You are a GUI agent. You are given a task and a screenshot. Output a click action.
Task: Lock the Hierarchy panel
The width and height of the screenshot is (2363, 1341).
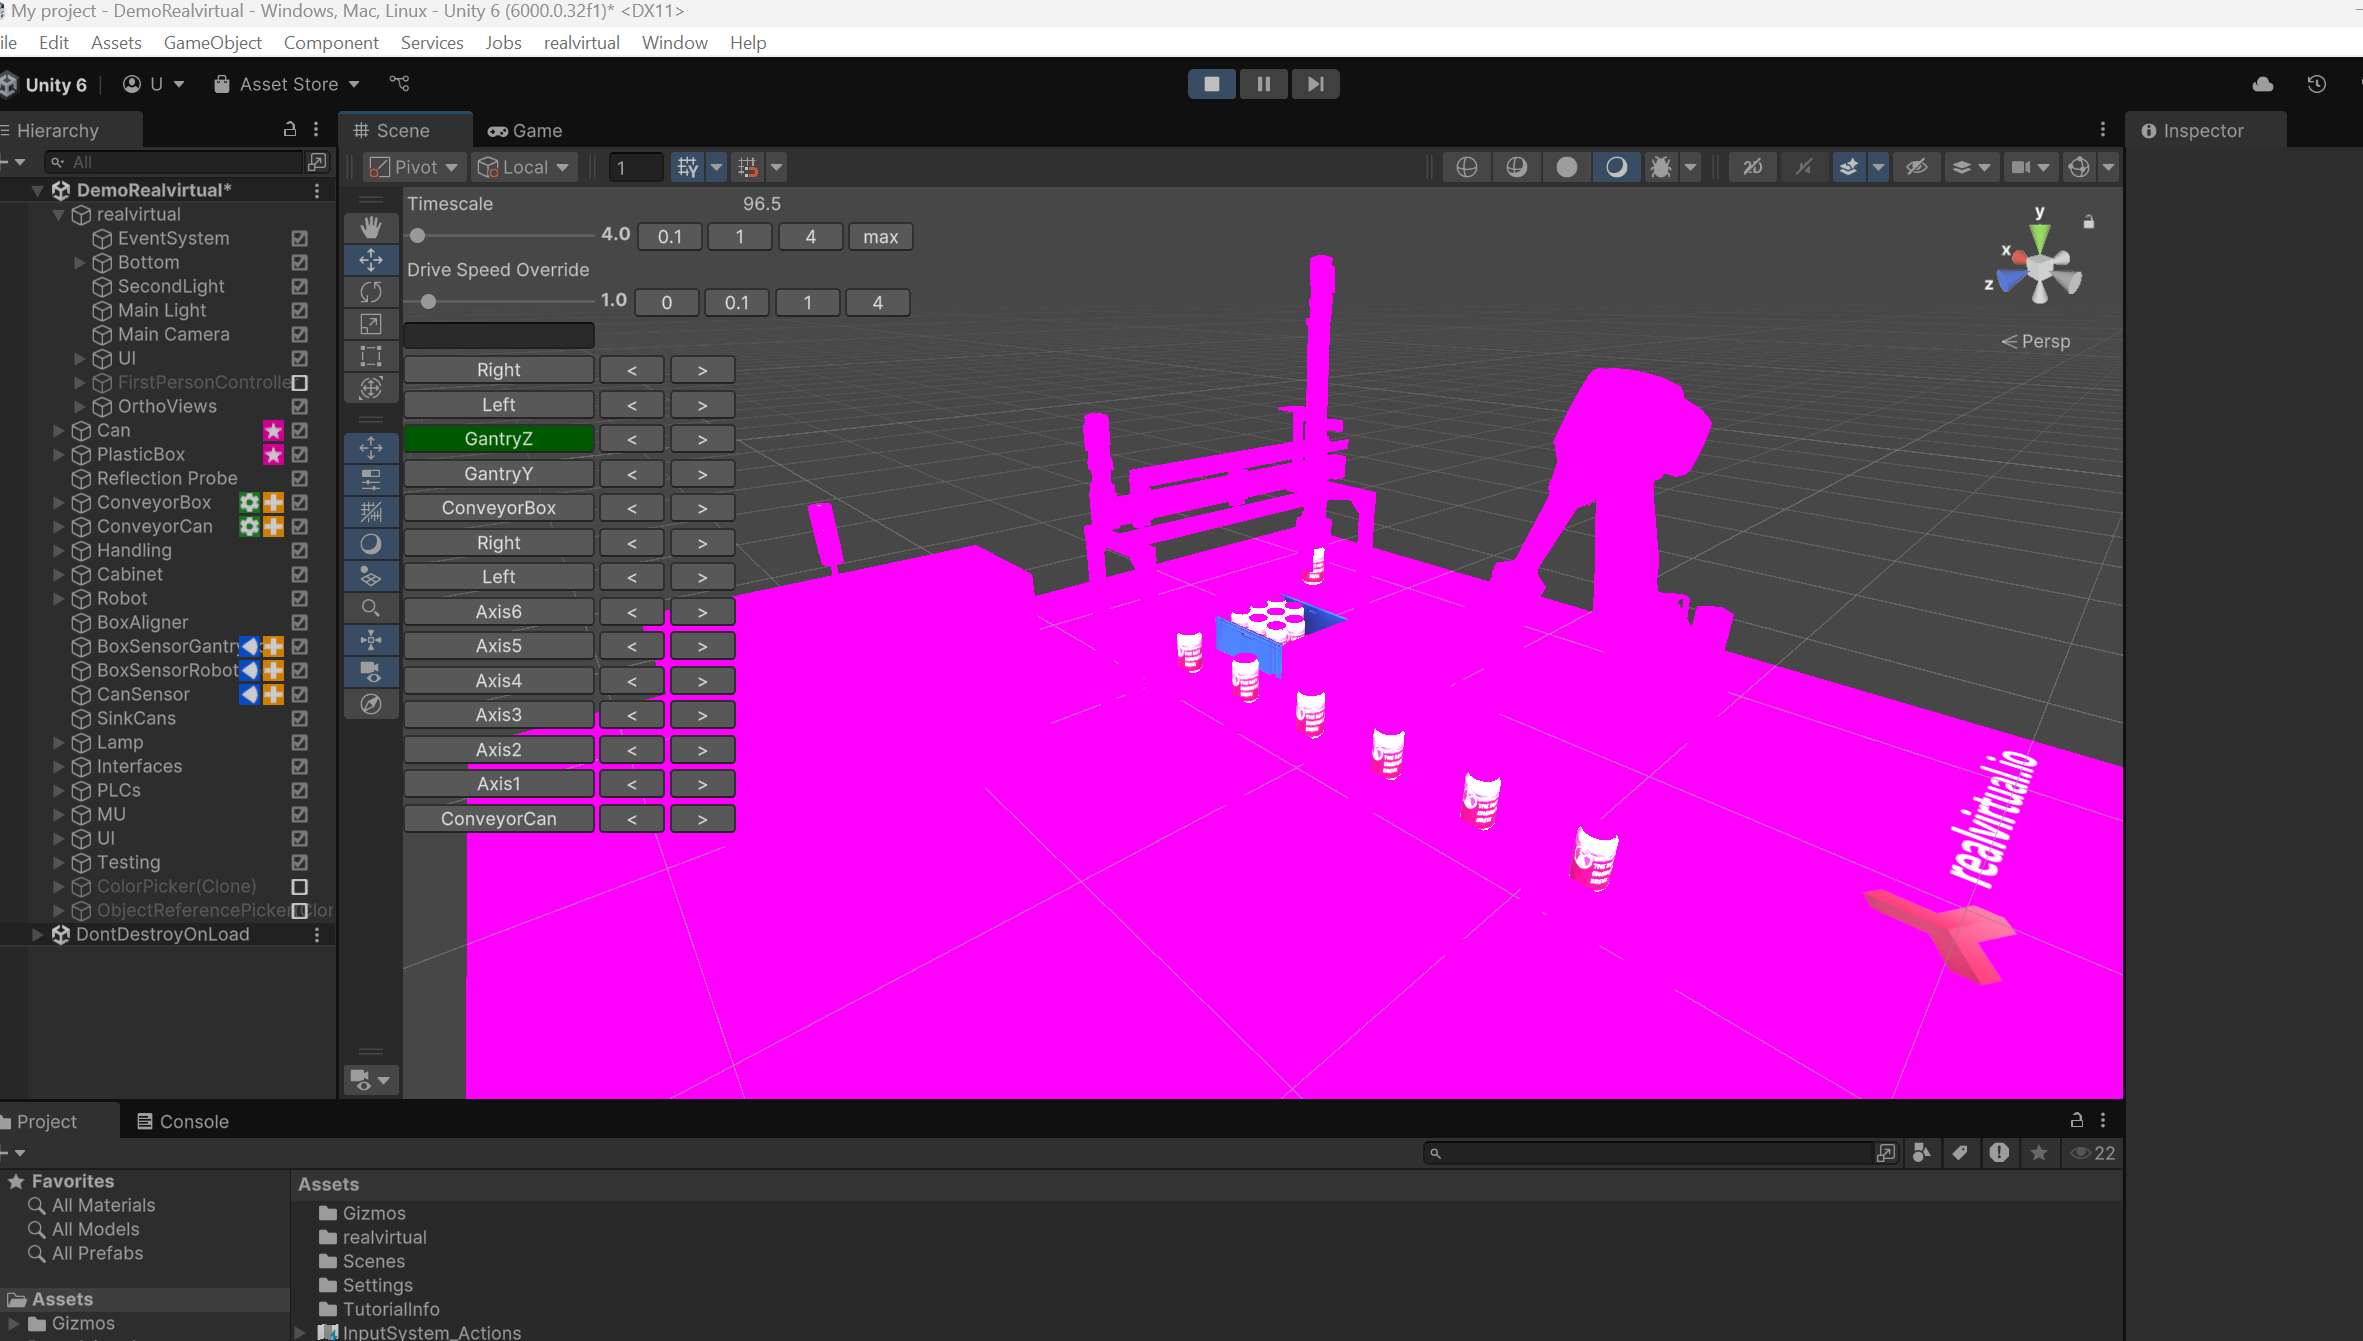tap(290, 129)
